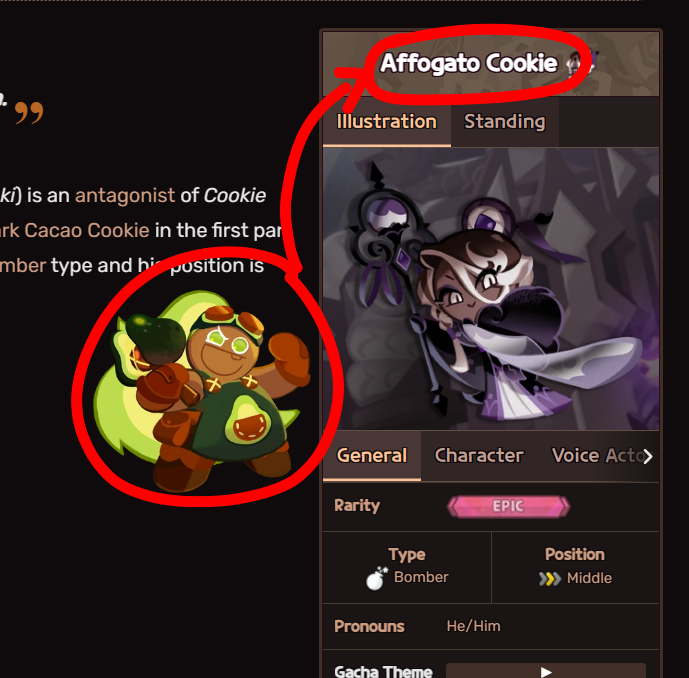Select the Voice Actor tab
Viewport: 689px width, 678px height.
[x=597, y=455]
